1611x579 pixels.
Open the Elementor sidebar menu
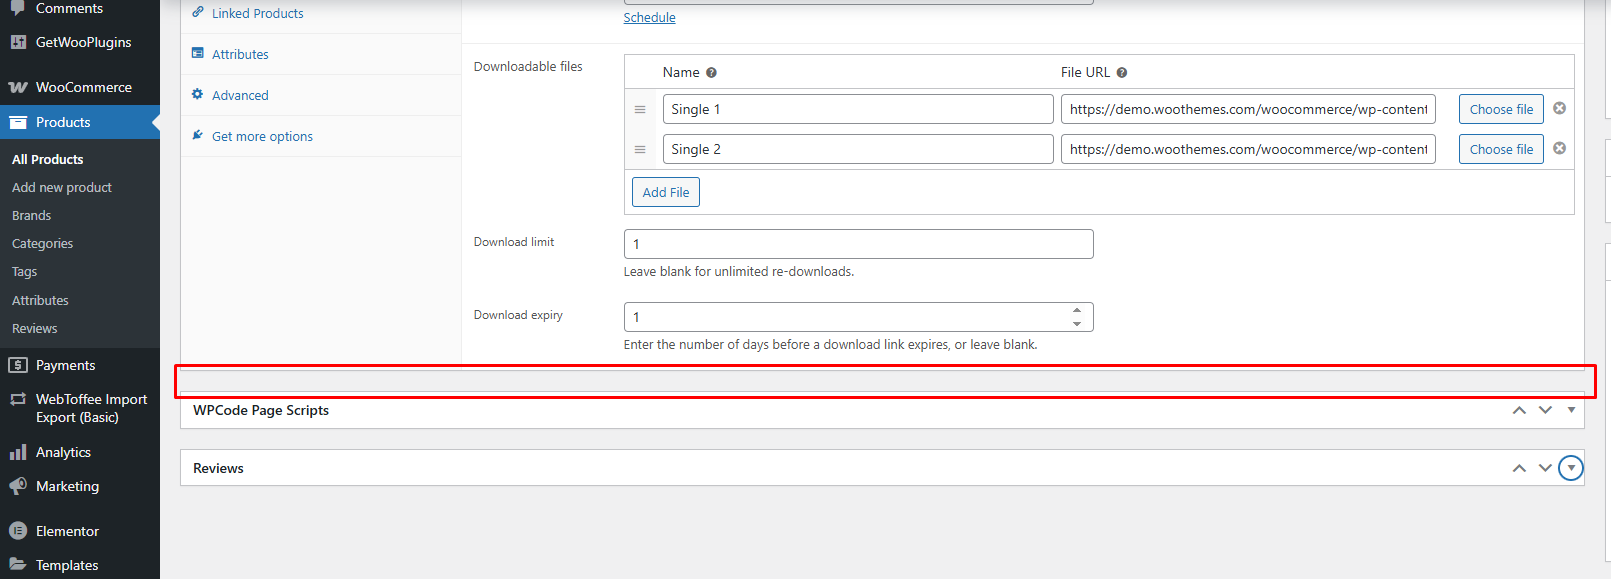(x=67, y=531)
